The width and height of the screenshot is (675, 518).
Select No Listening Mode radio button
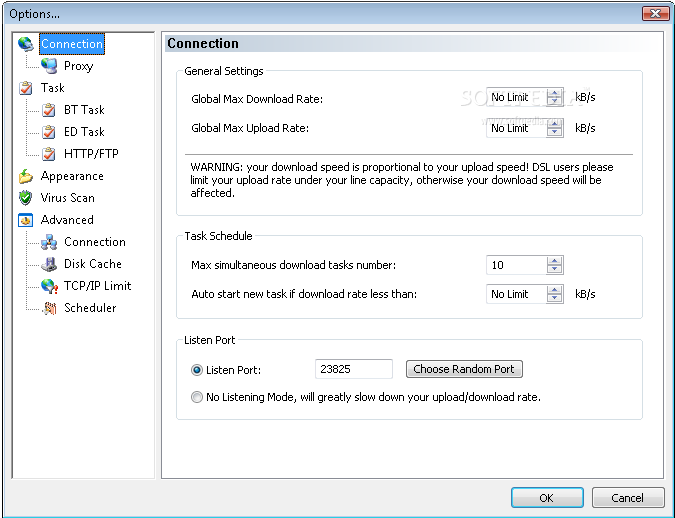197,397
